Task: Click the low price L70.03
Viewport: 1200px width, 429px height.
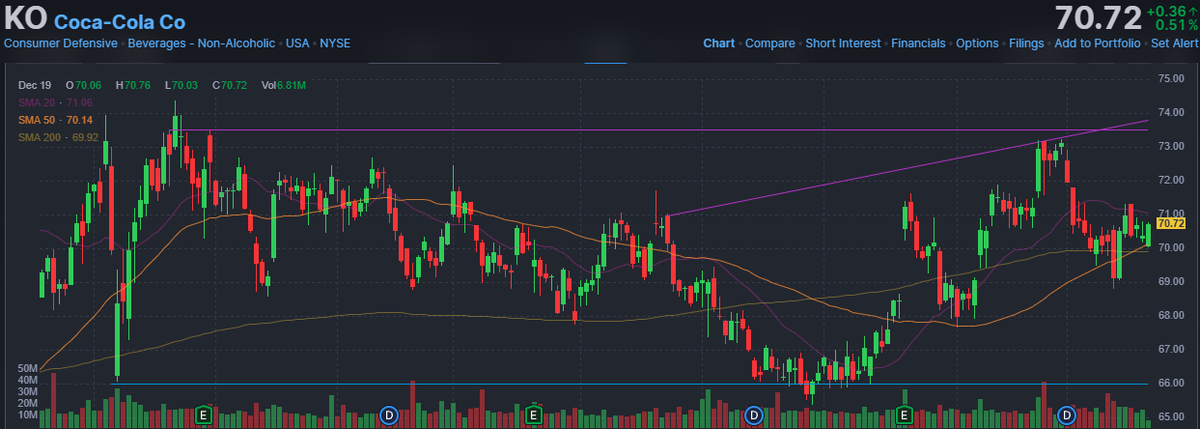Action: 182,86
